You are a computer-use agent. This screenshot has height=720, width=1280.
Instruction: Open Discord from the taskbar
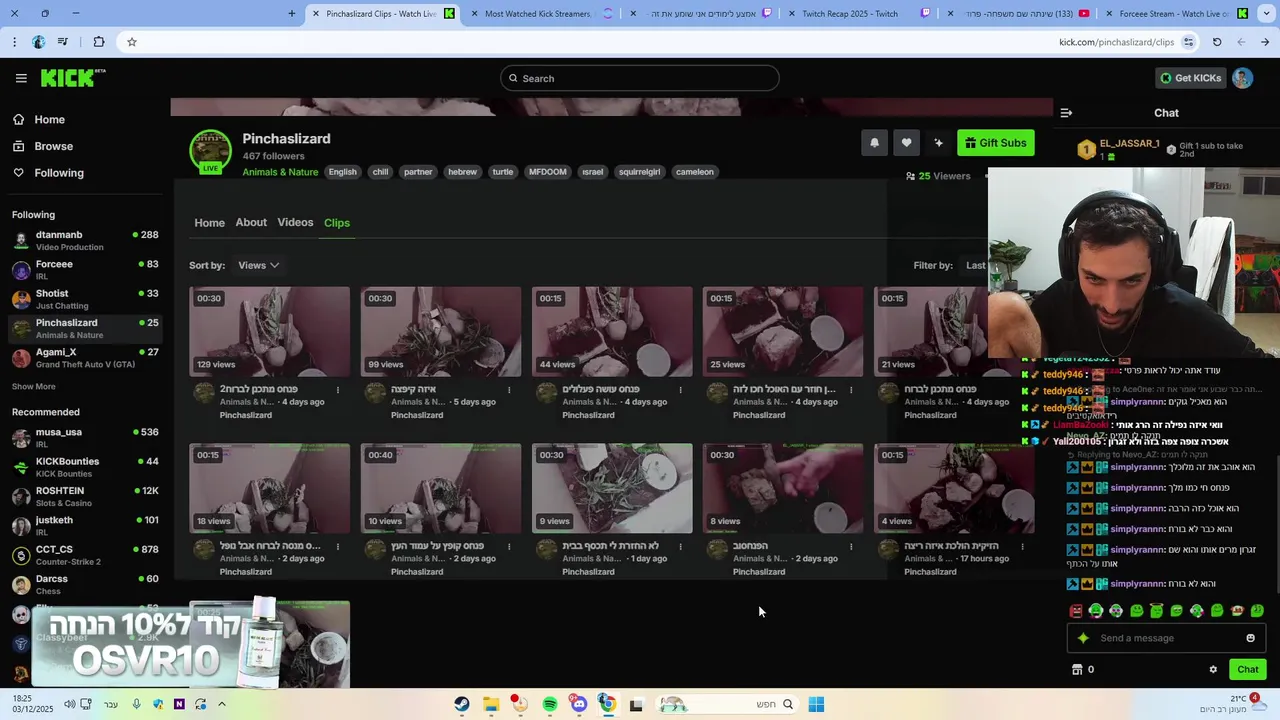[578, 704]
